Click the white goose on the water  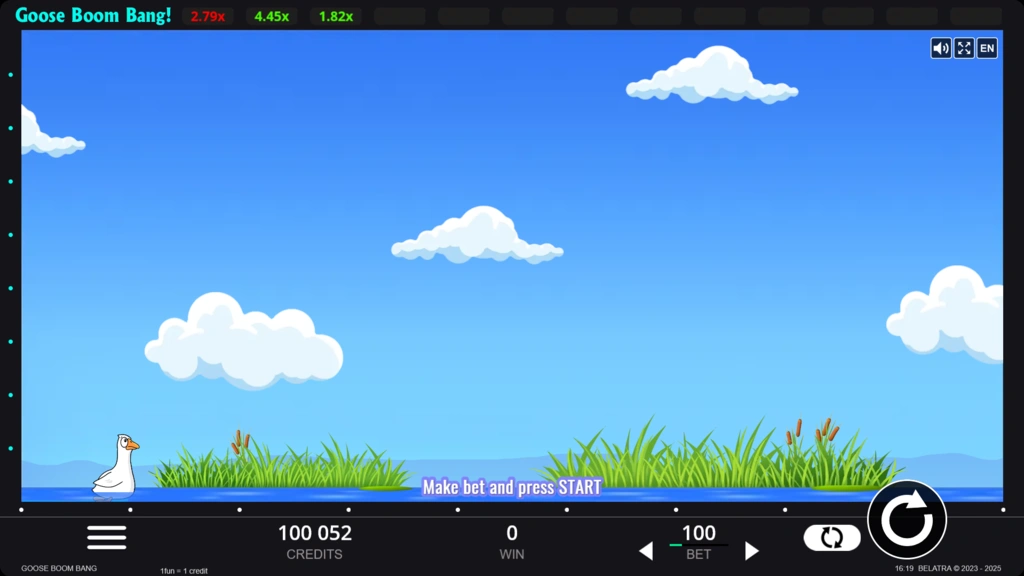(x=117, y=466)
